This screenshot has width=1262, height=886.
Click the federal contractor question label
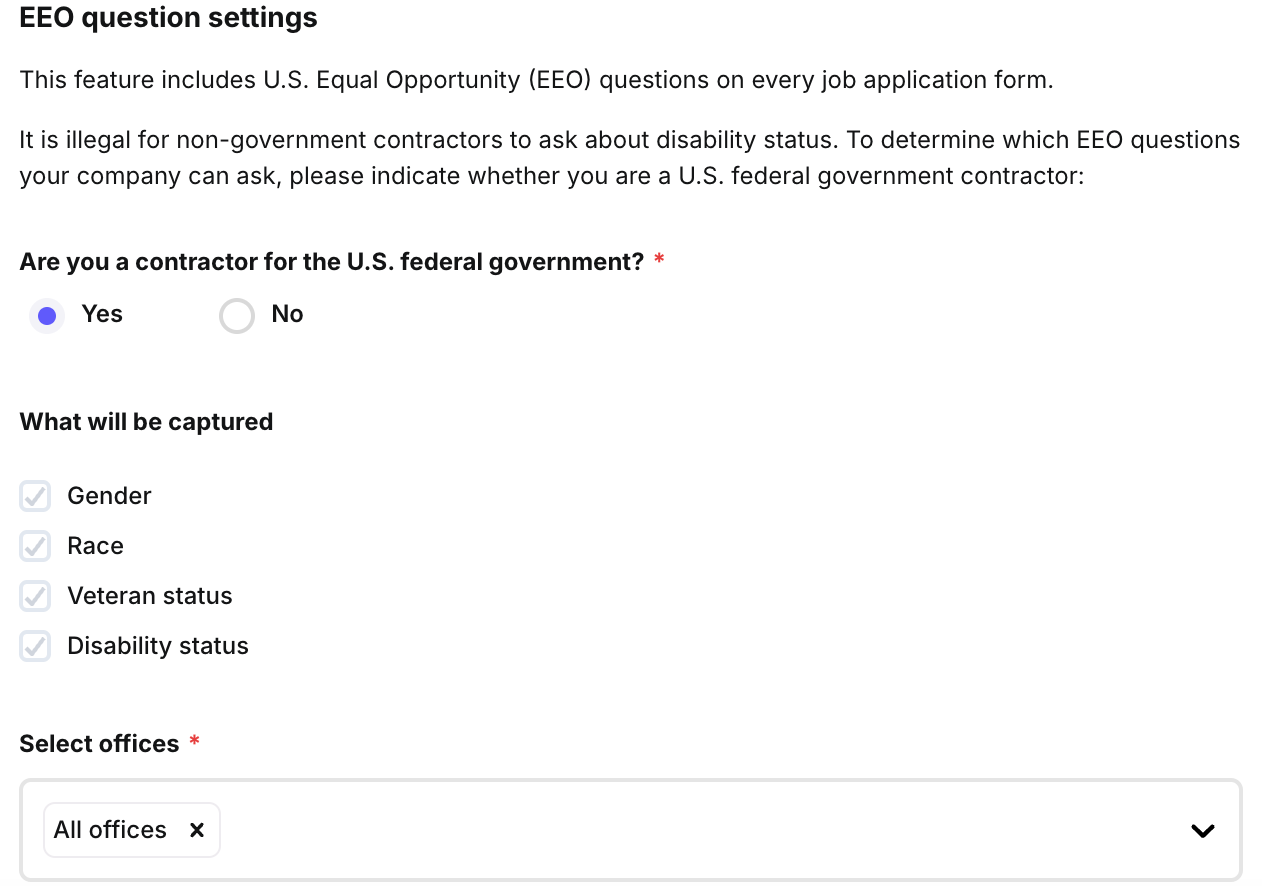[x=331, y=262]
